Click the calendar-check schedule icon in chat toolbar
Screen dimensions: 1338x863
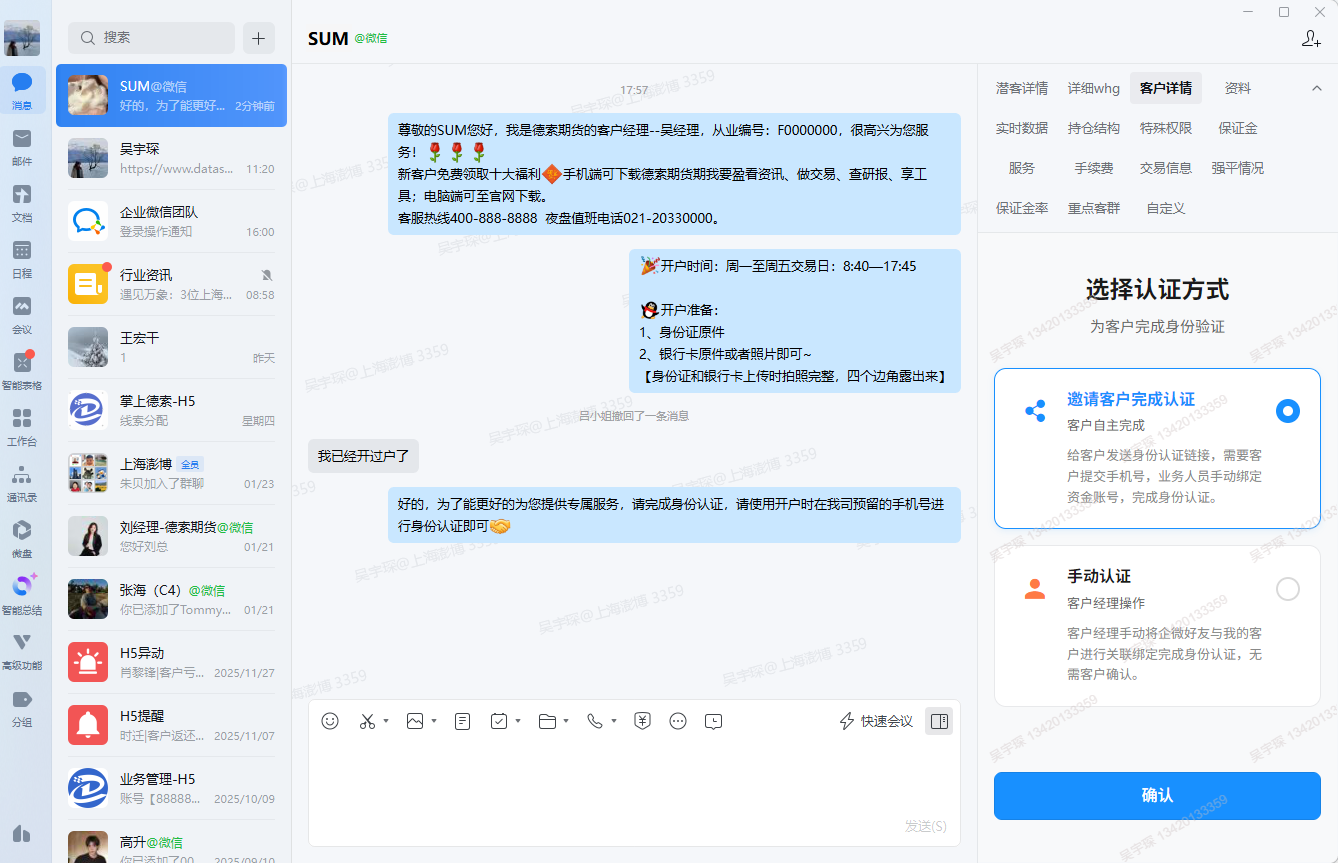(x=499, y=721)
